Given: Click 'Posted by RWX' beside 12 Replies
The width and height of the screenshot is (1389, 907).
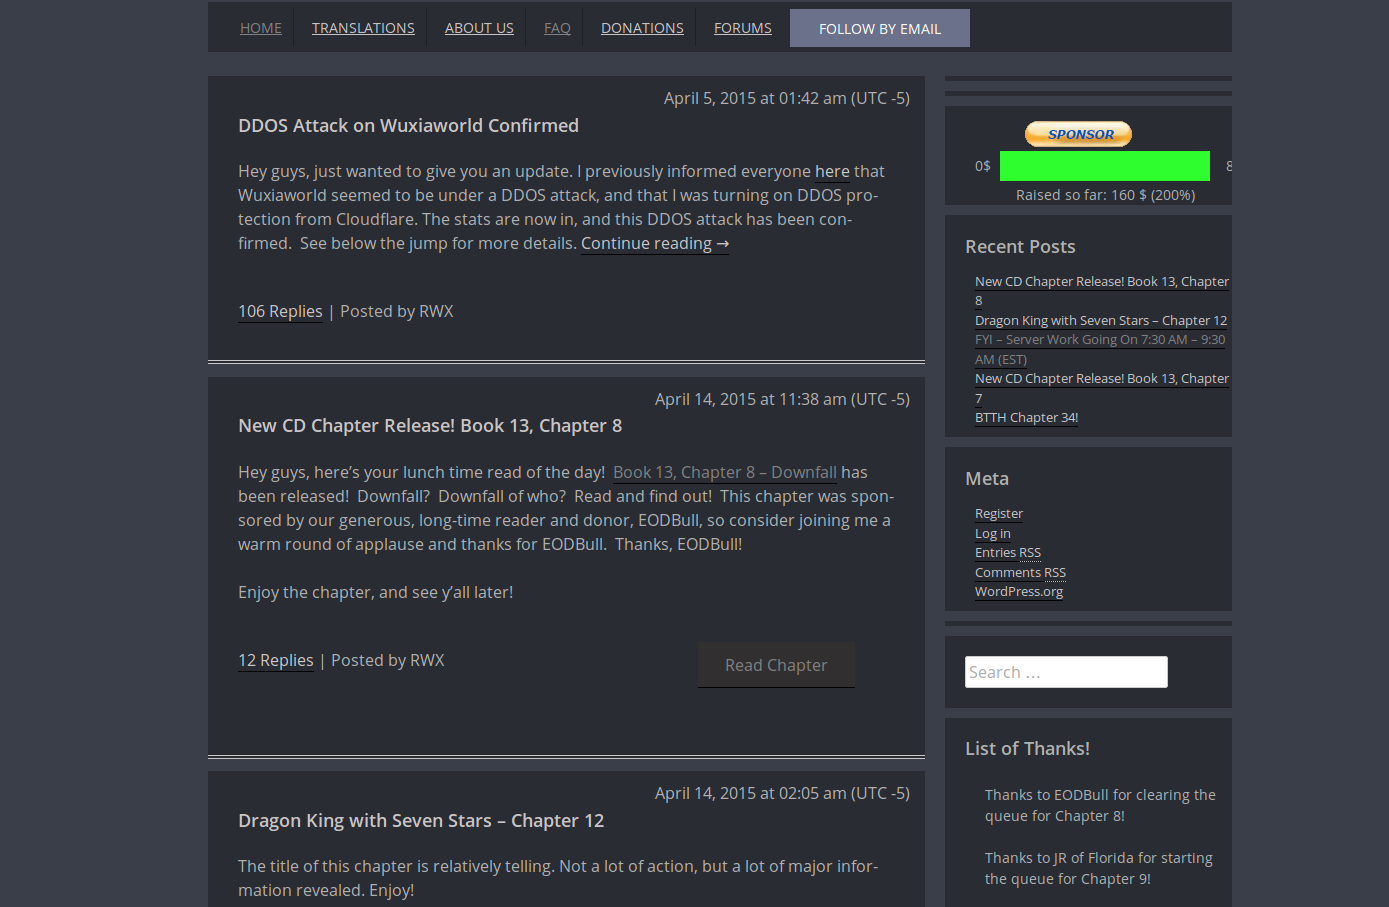Looking at the screenshot, I should (x=388, y=660).
